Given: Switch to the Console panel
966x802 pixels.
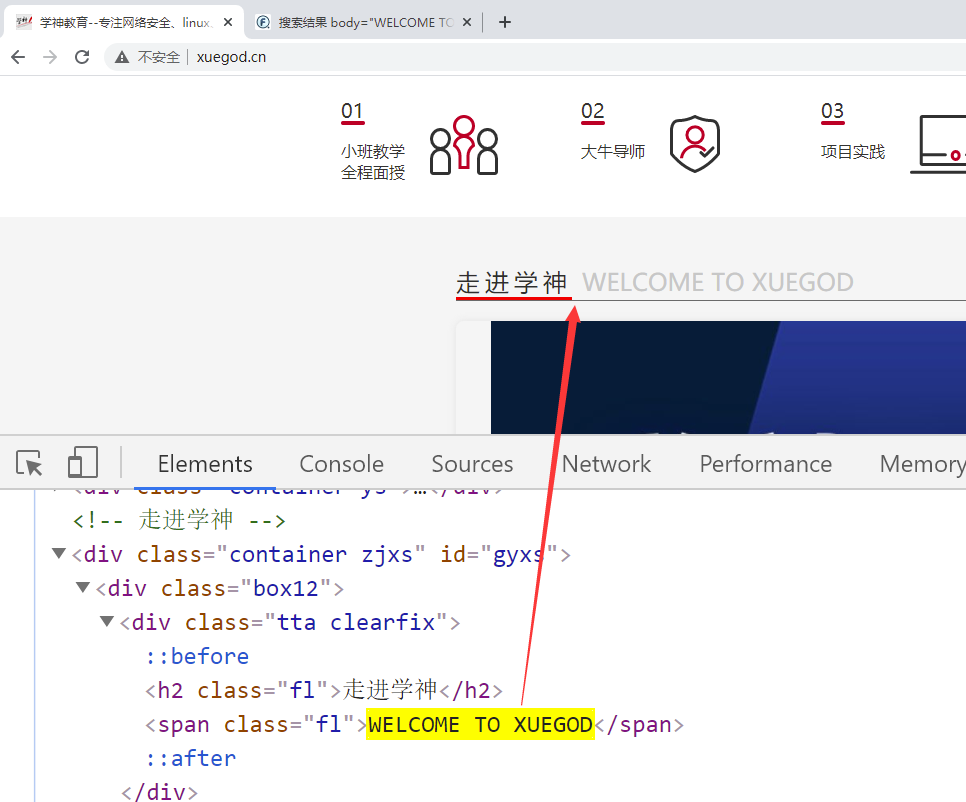Looking at the screenshot, I should pos(341,464).
